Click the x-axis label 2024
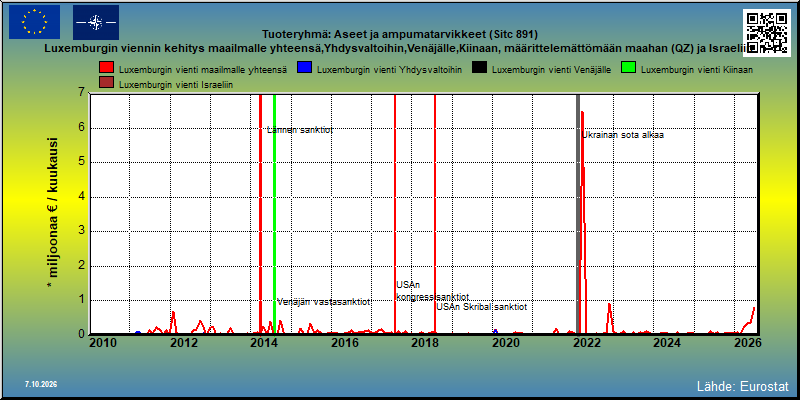 (x=667, y=342)
